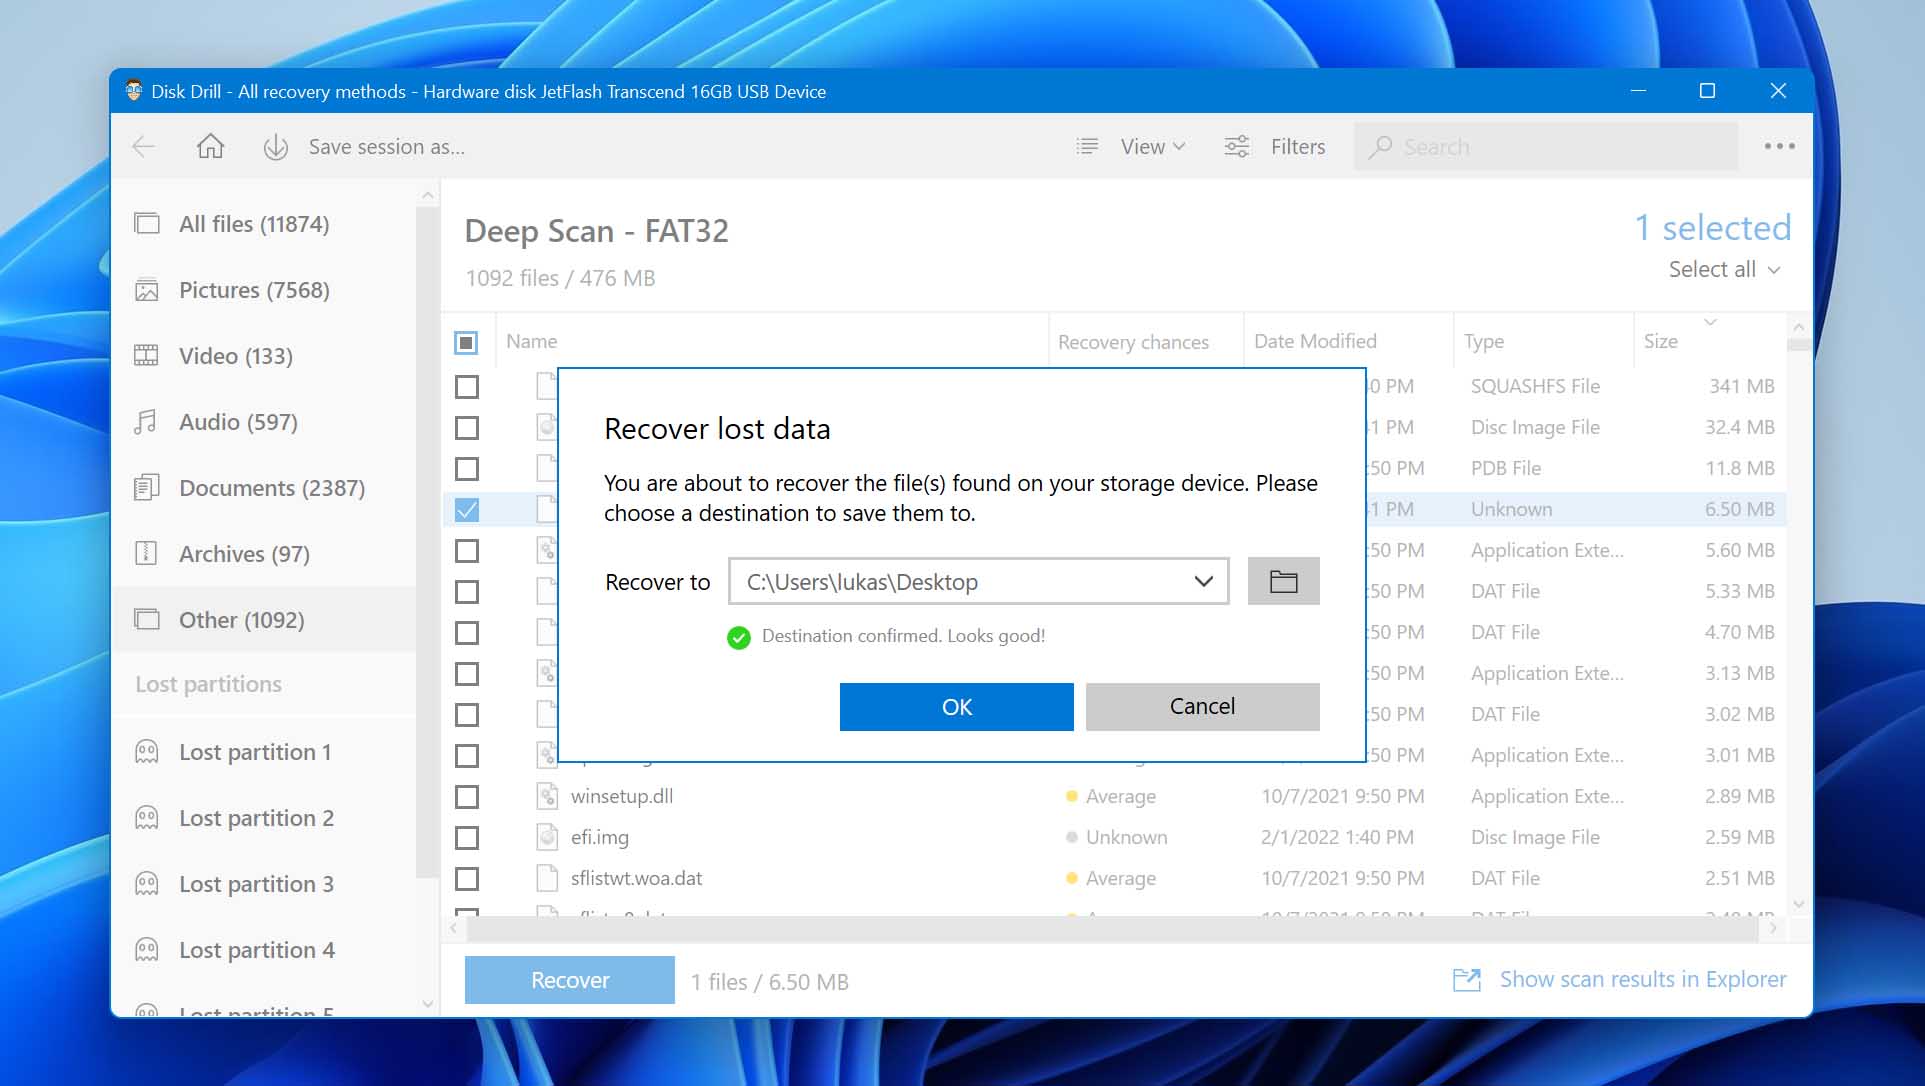Select Audio (597) category
The height and width of the screenshot is (1086, 1925).
(264, 422)
